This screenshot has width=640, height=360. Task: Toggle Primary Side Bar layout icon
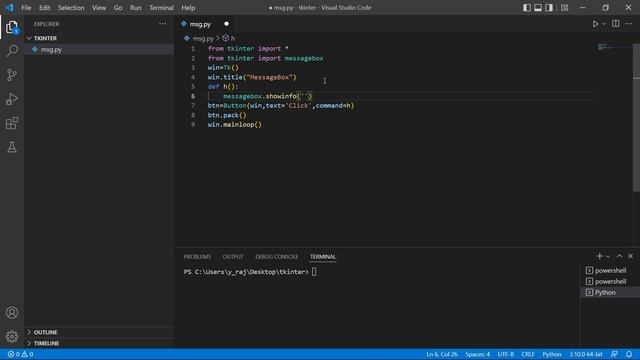(x=527, y=7)
